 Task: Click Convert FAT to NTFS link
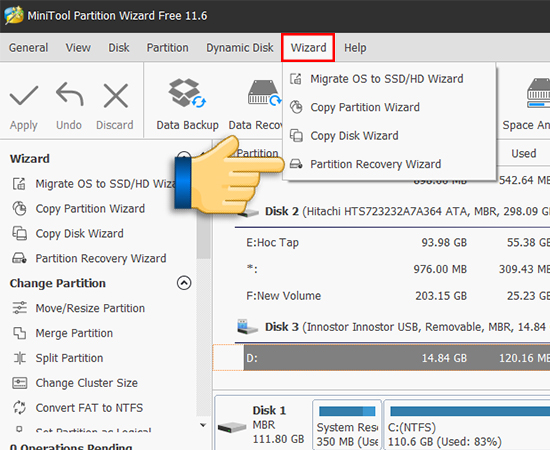coord(89,408)
